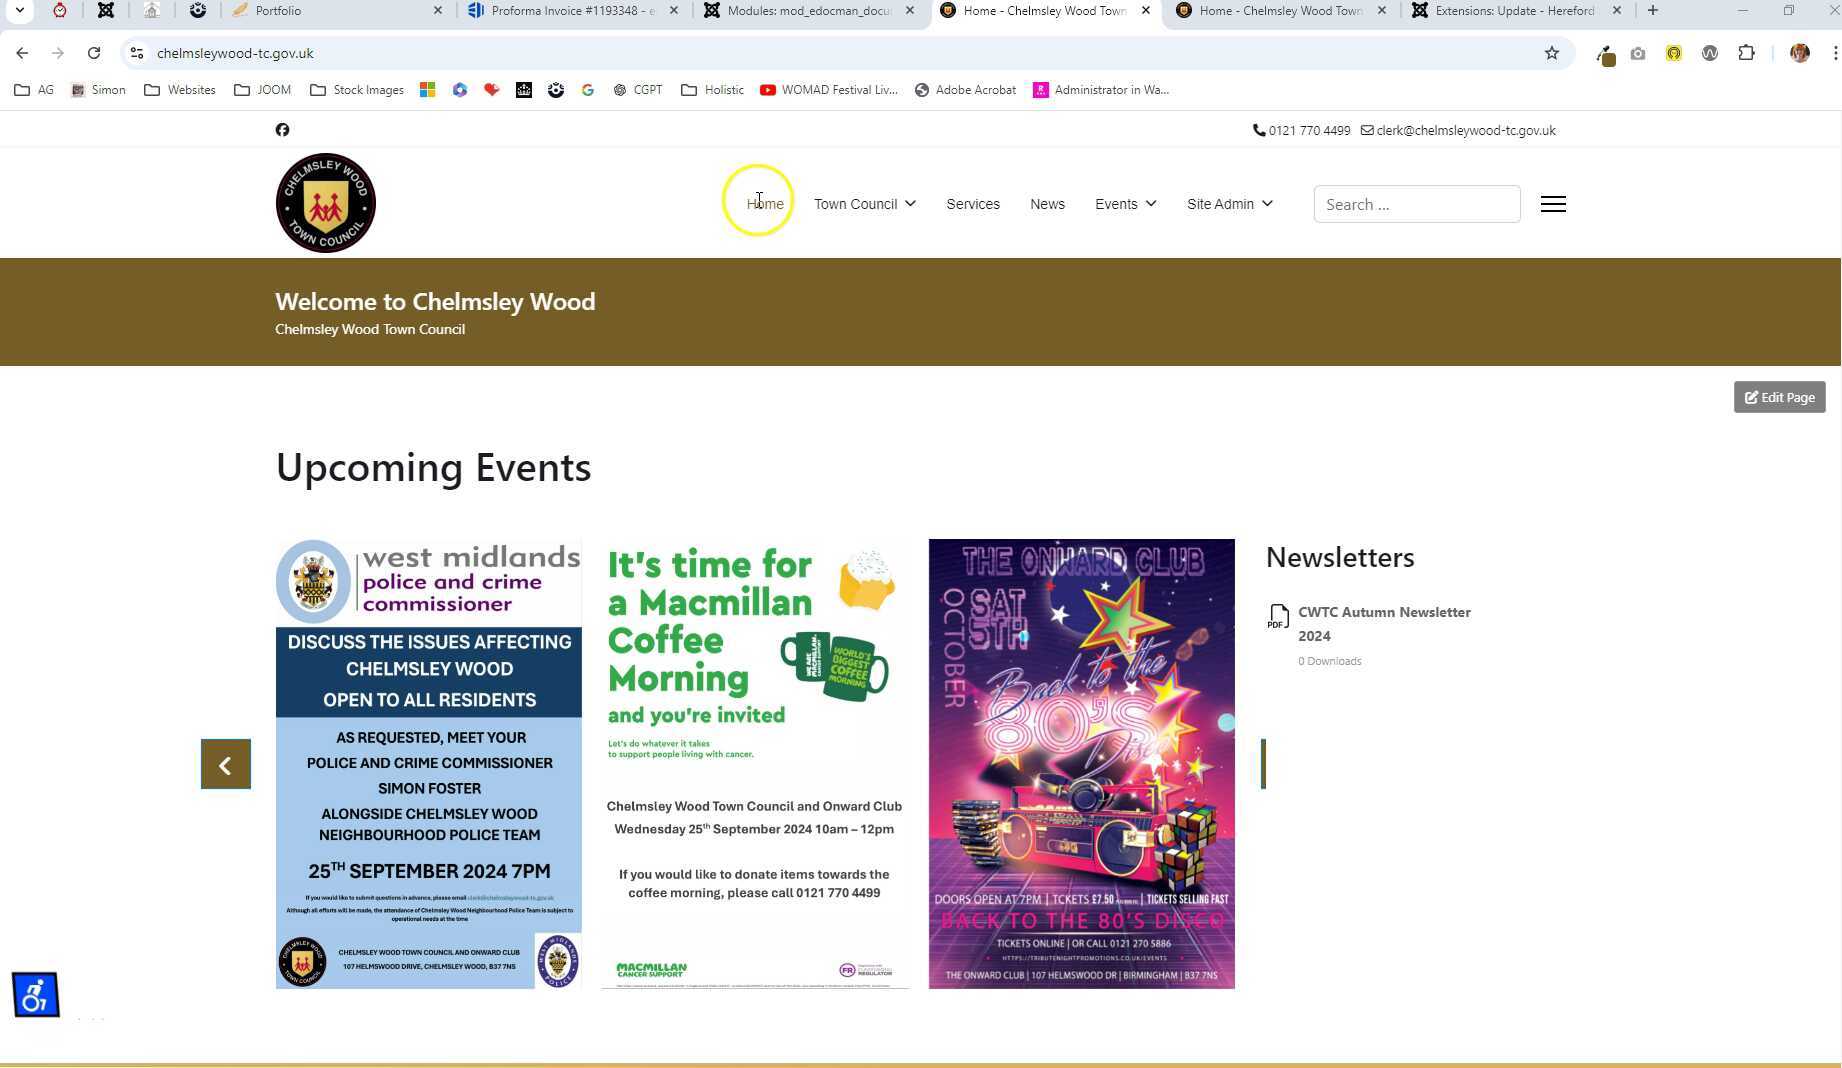Open the browser Extensions puzzle icon
The width and height of the screenshot is (1842, 1068).
tap(1746, 53)
